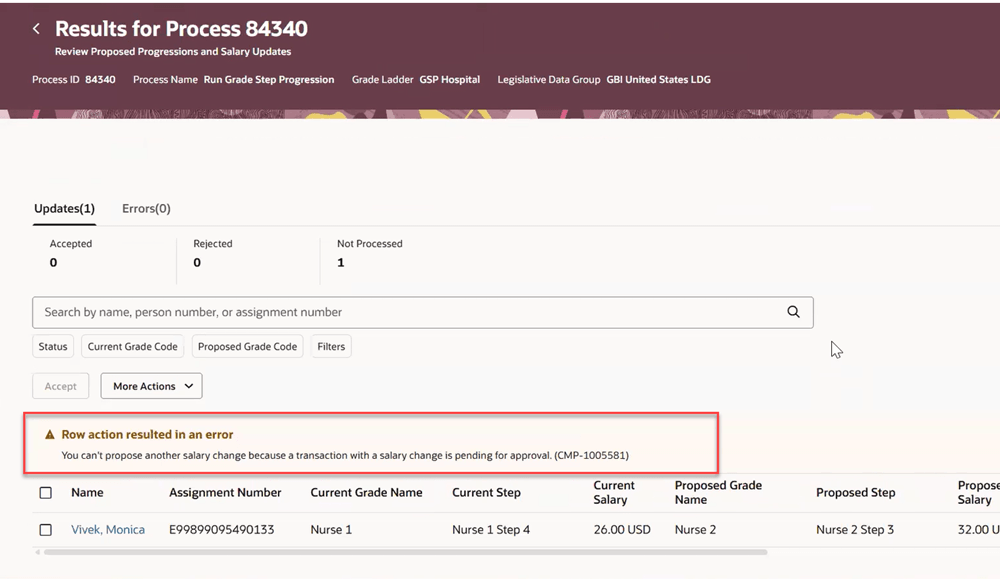
Task: Open additional Filters options
Action: [x=330, y=346]
